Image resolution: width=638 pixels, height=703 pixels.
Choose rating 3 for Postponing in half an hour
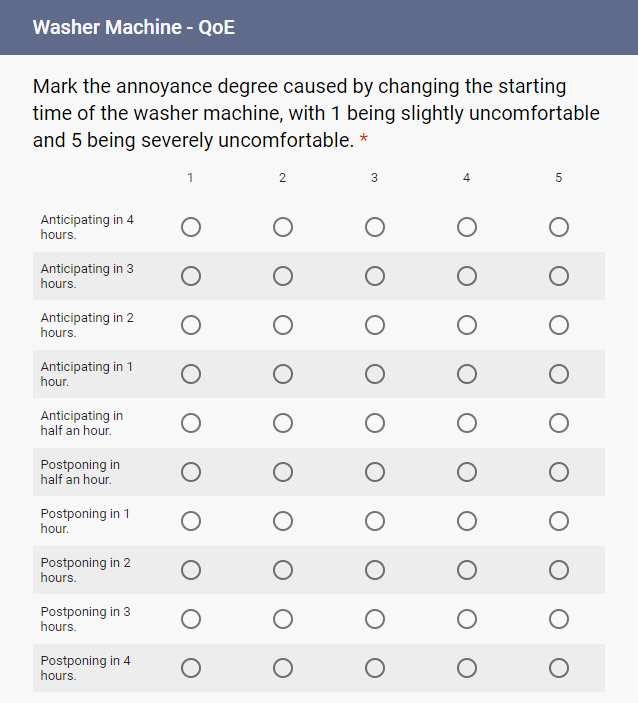click(x=375, y=472)
